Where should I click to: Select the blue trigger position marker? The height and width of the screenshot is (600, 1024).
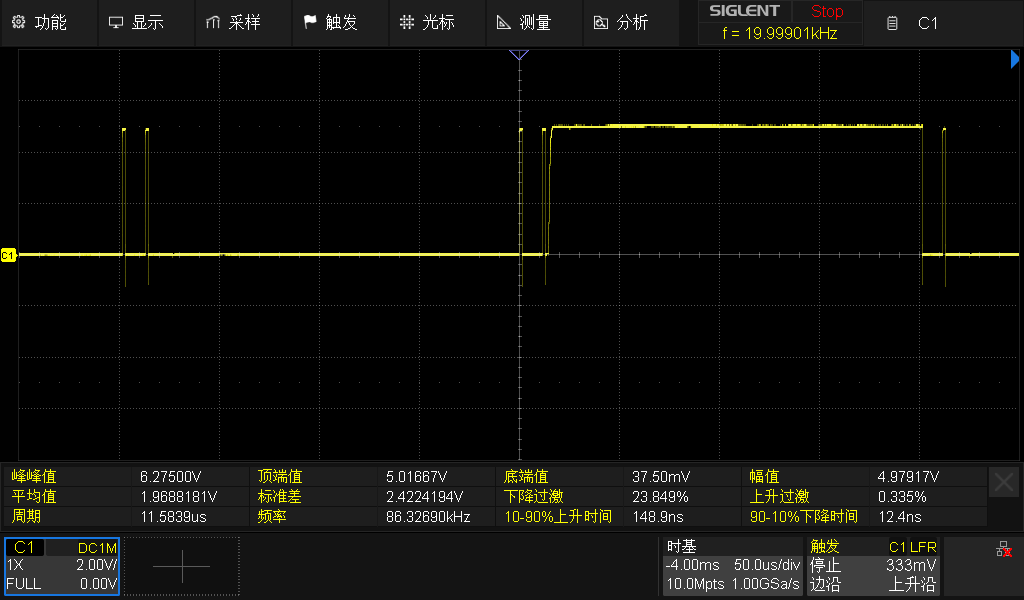[518, 56]
